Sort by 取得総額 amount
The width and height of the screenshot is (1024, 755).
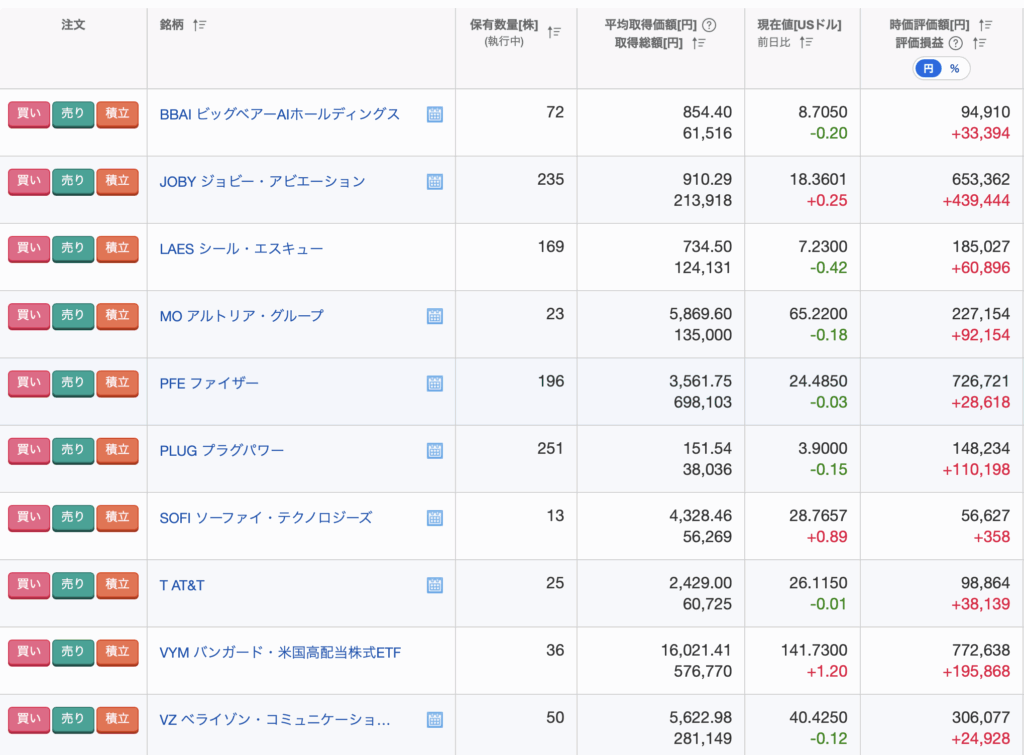click(699, 43)
